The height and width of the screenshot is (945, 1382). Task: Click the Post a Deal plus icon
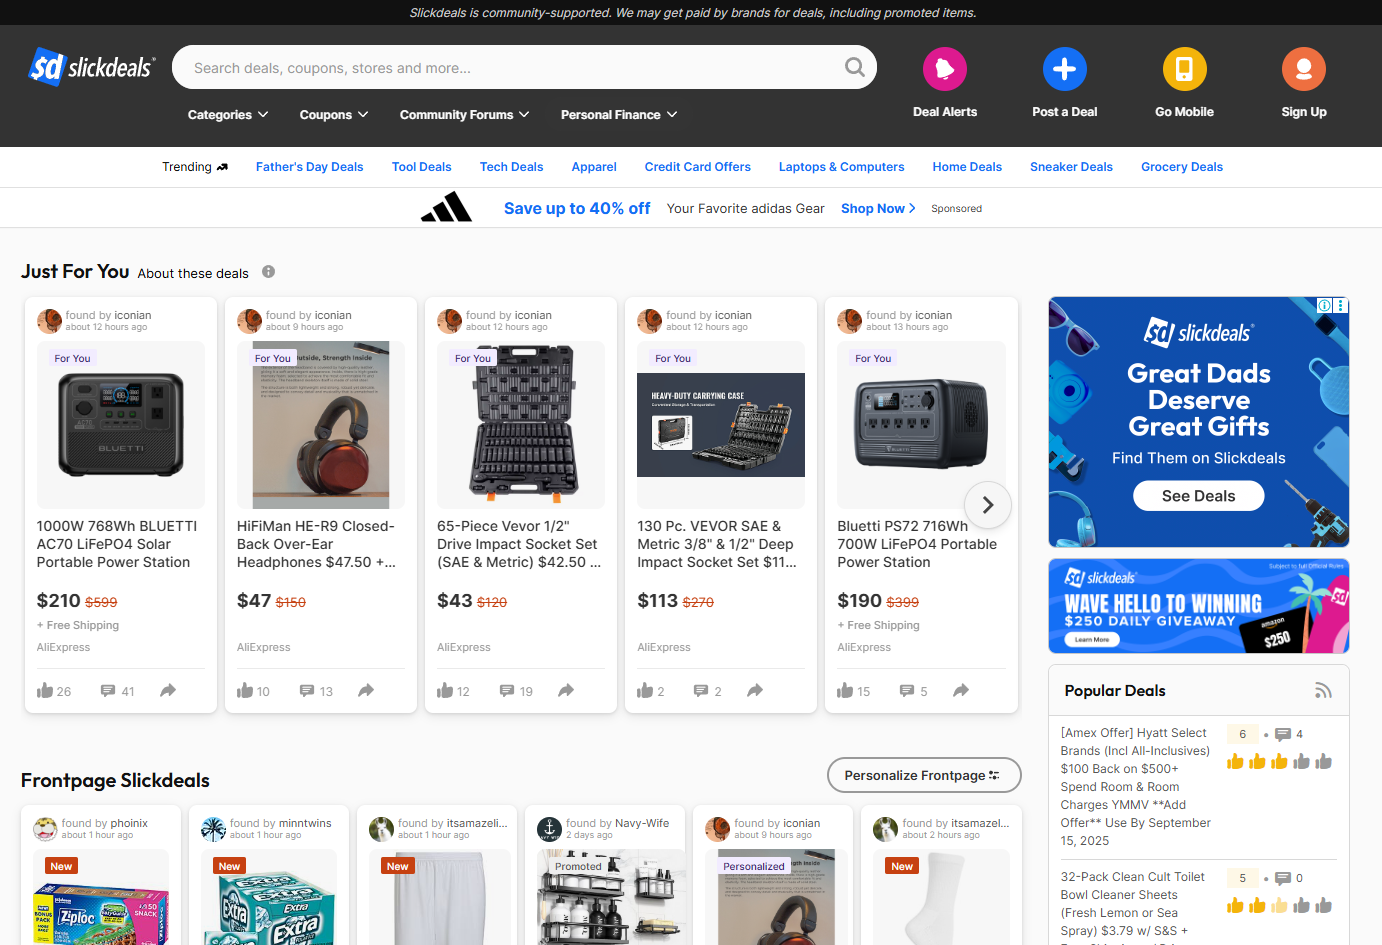1064,69
